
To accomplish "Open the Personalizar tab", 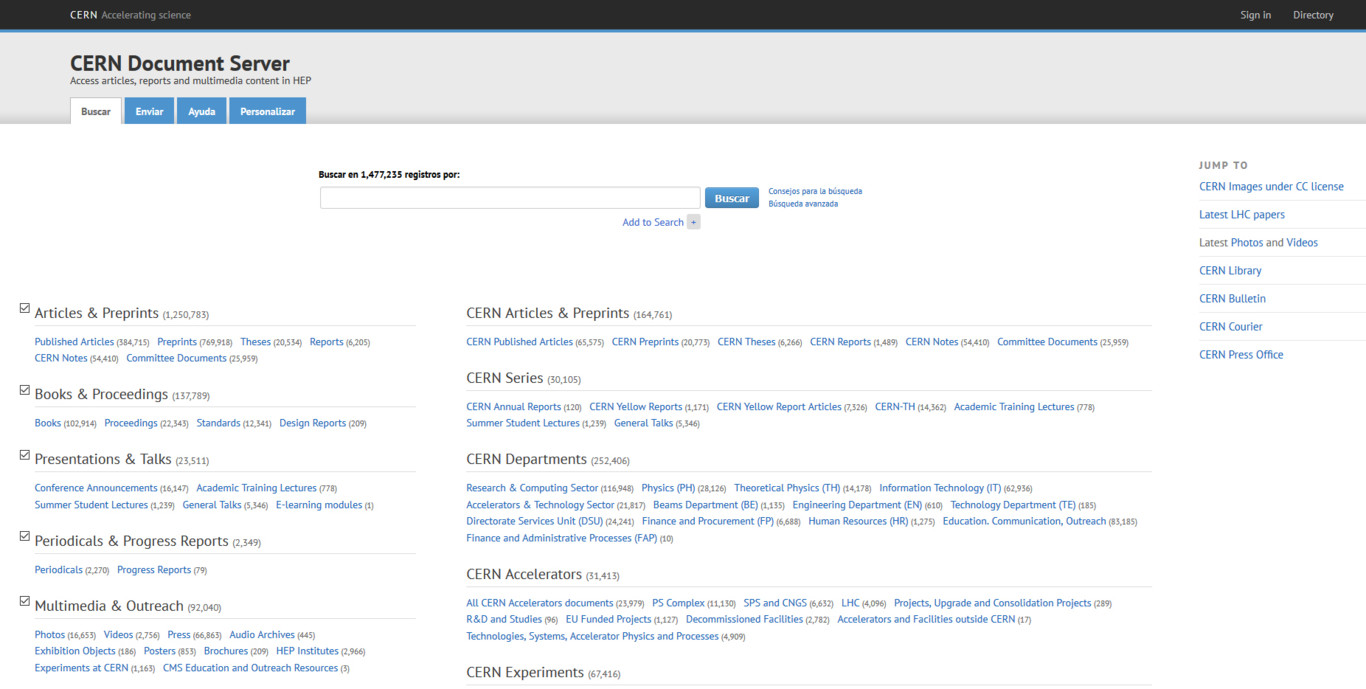I will click(x=267, y=111).
